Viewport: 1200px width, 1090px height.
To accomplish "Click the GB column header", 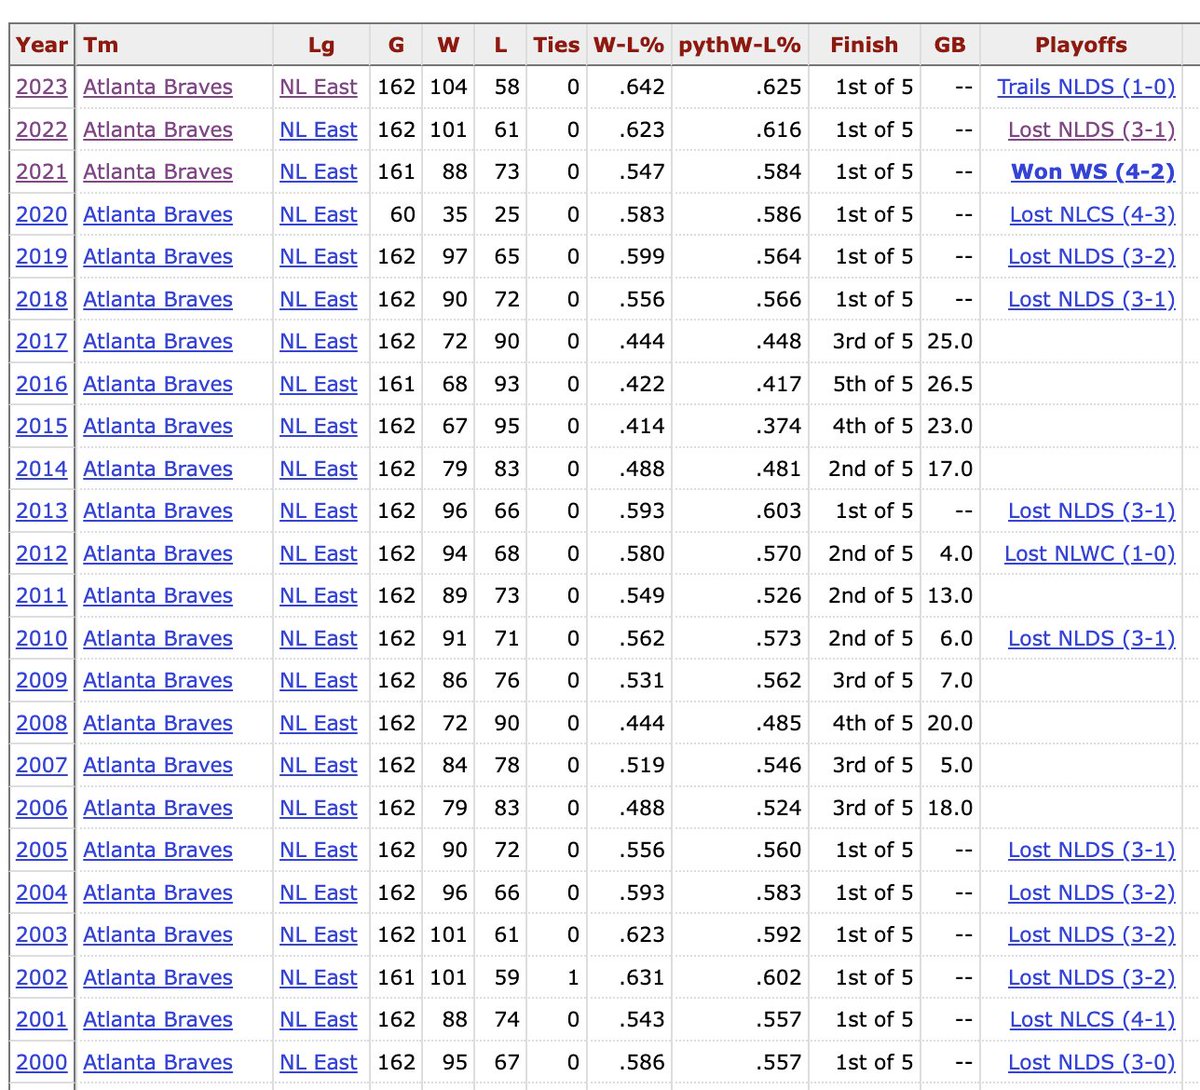I will pos(950,45).
